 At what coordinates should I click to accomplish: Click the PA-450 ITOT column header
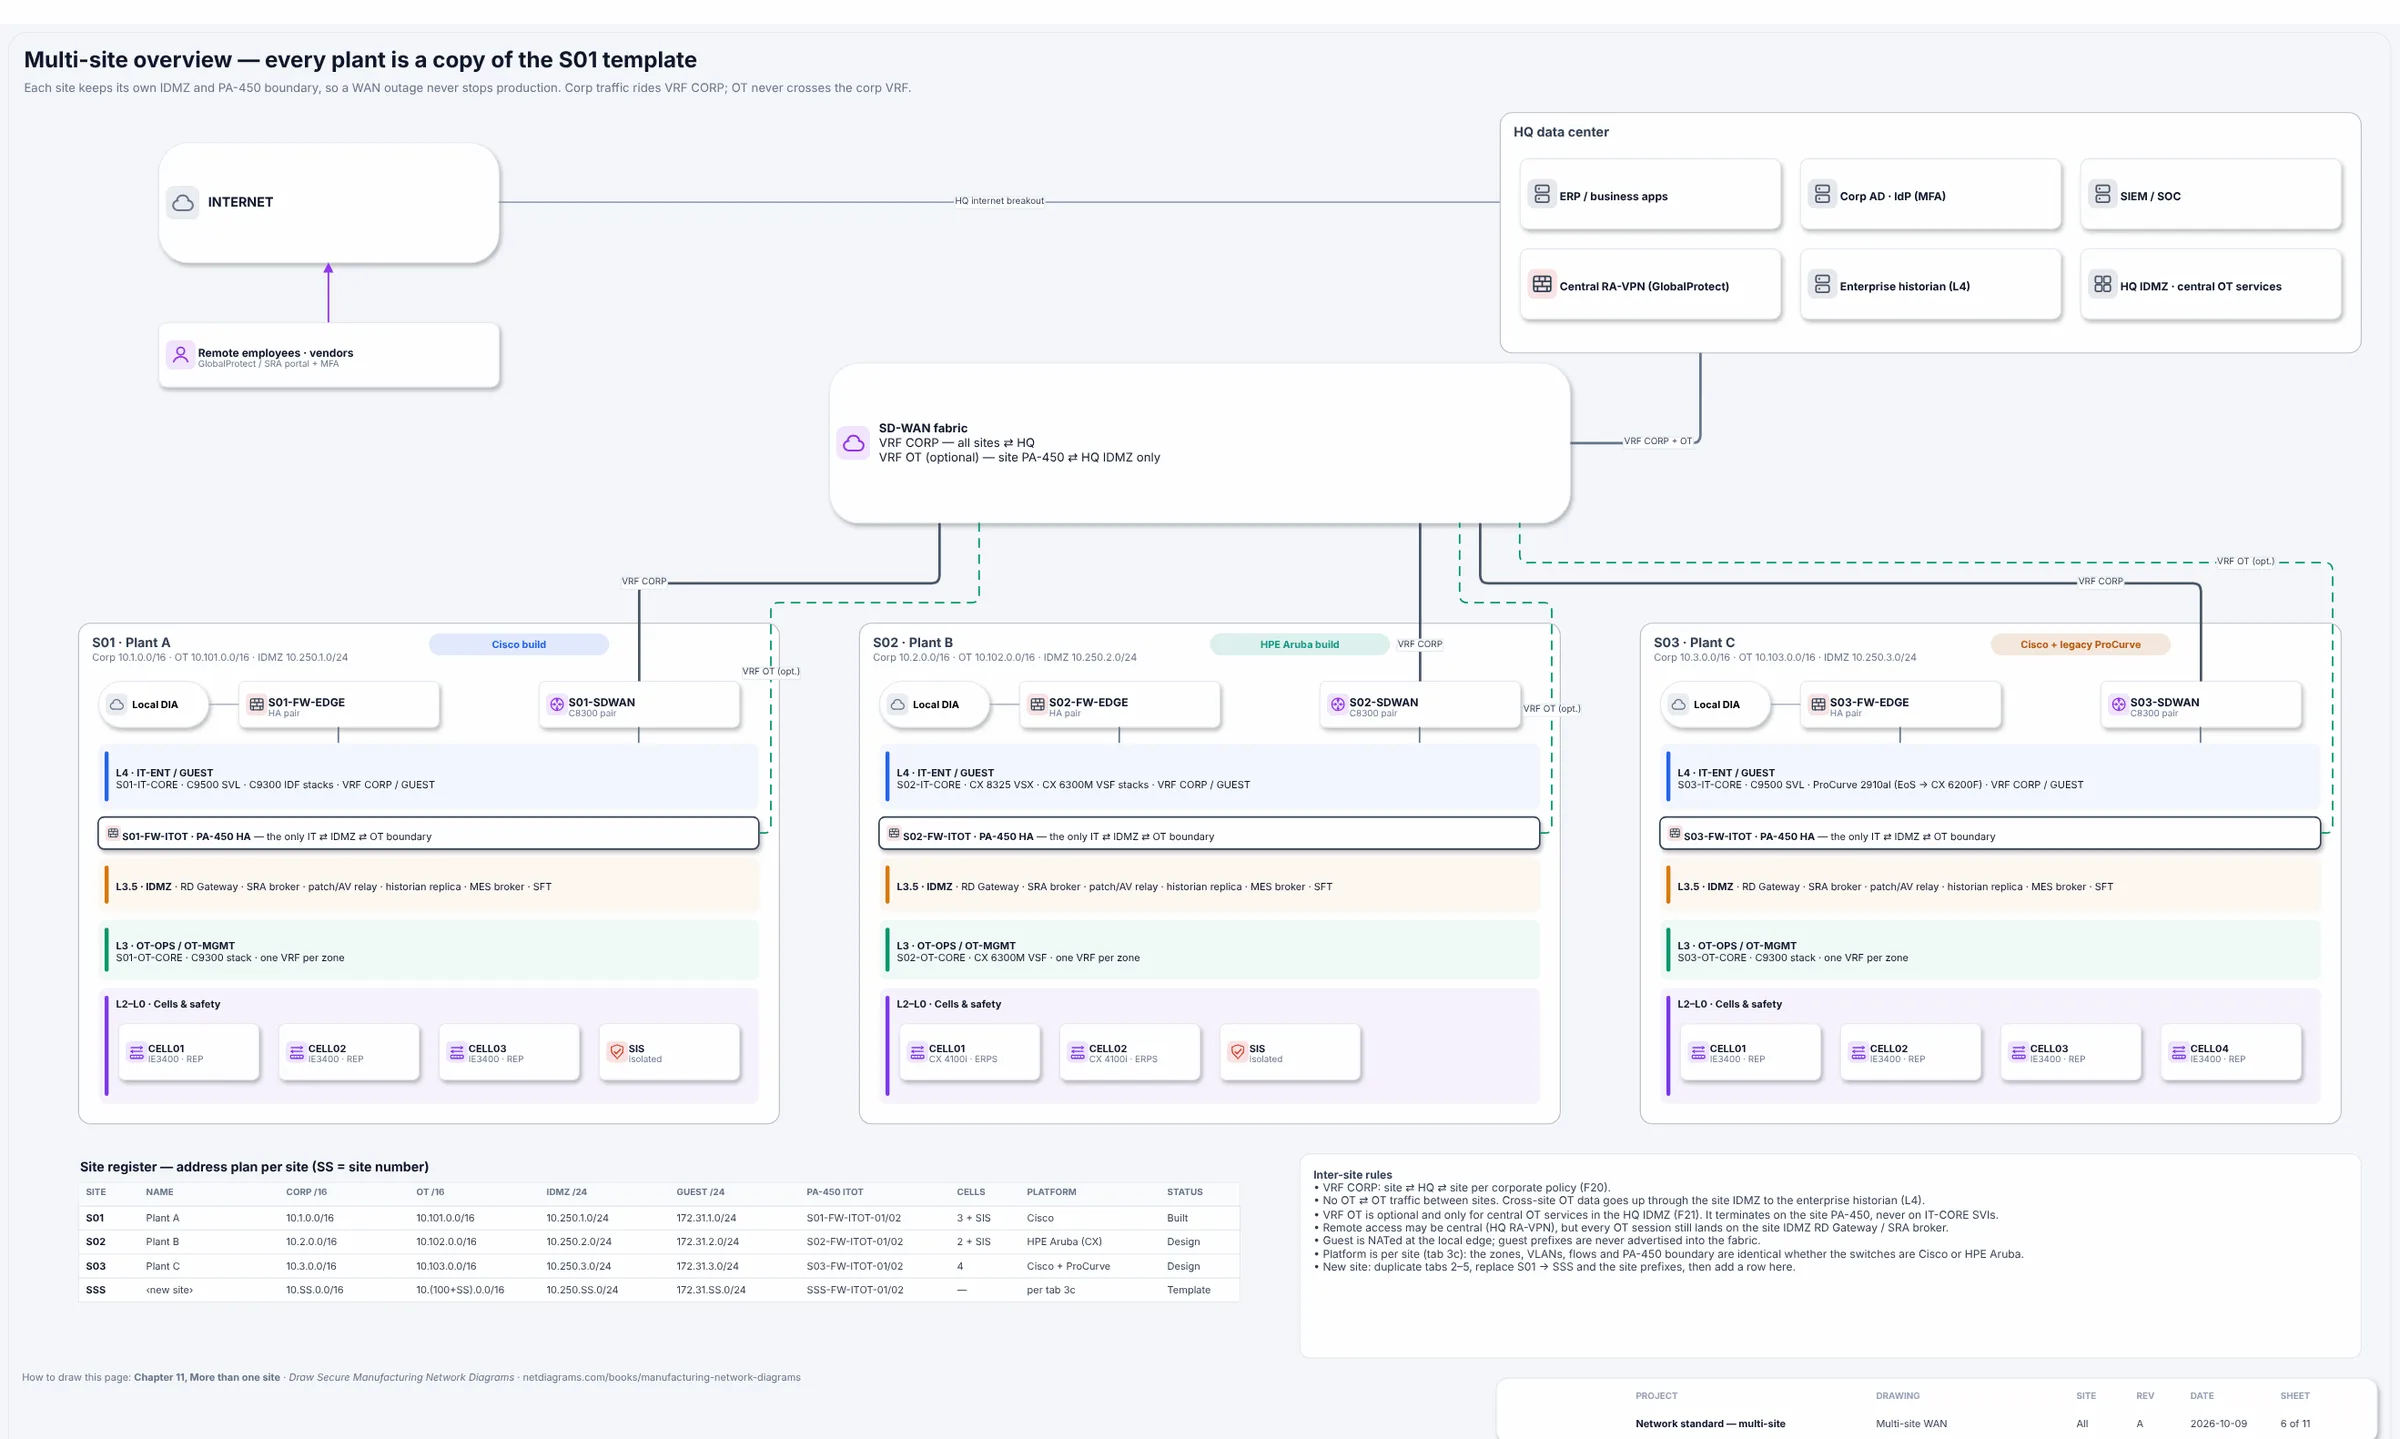(834, 1192)
